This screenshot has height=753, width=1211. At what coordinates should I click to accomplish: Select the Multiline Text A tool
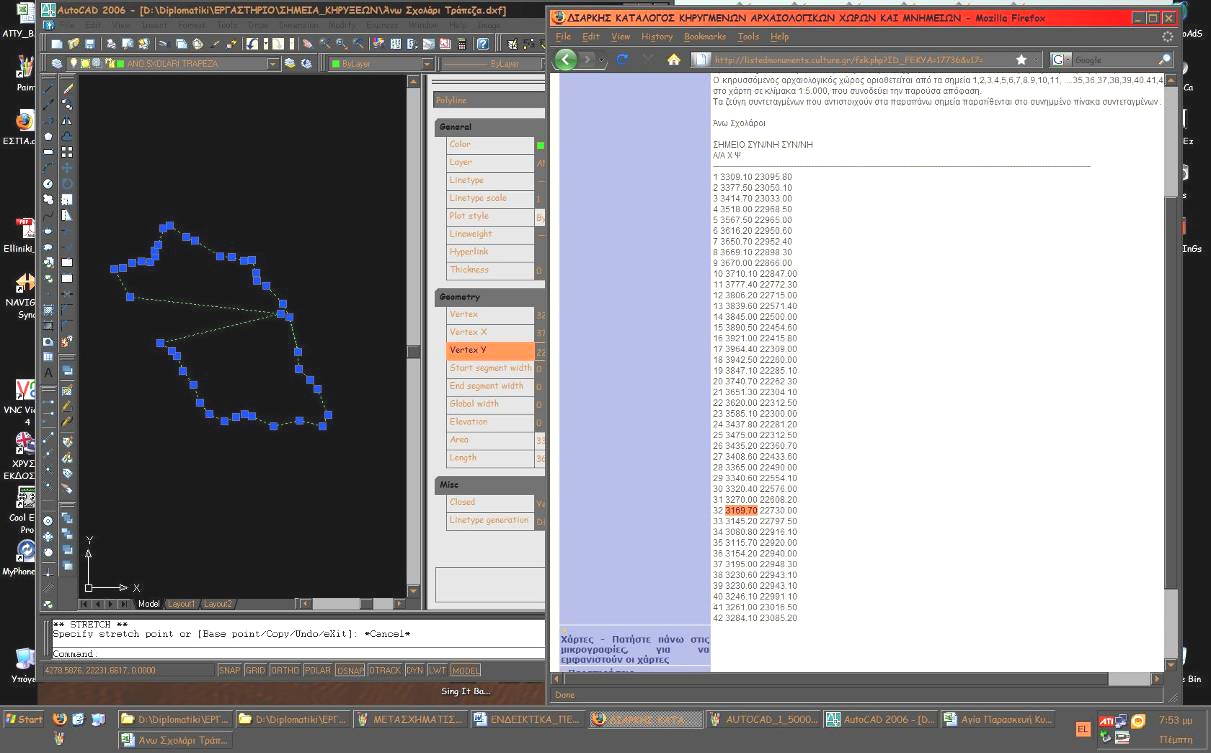click(x=48, y=372)
